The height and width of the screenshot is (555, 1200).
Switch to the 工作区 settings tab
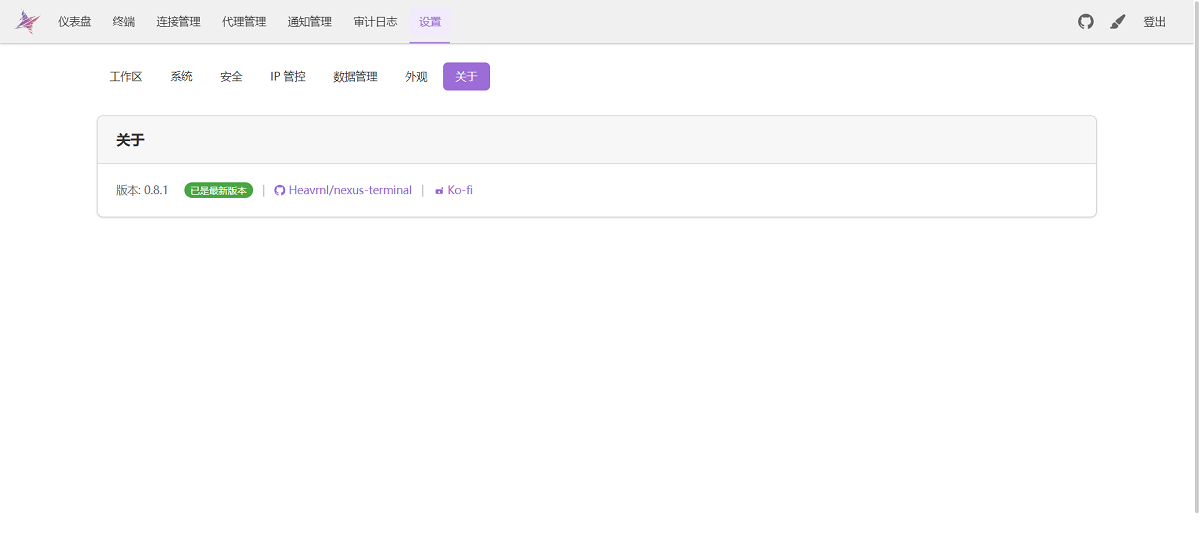126,77
